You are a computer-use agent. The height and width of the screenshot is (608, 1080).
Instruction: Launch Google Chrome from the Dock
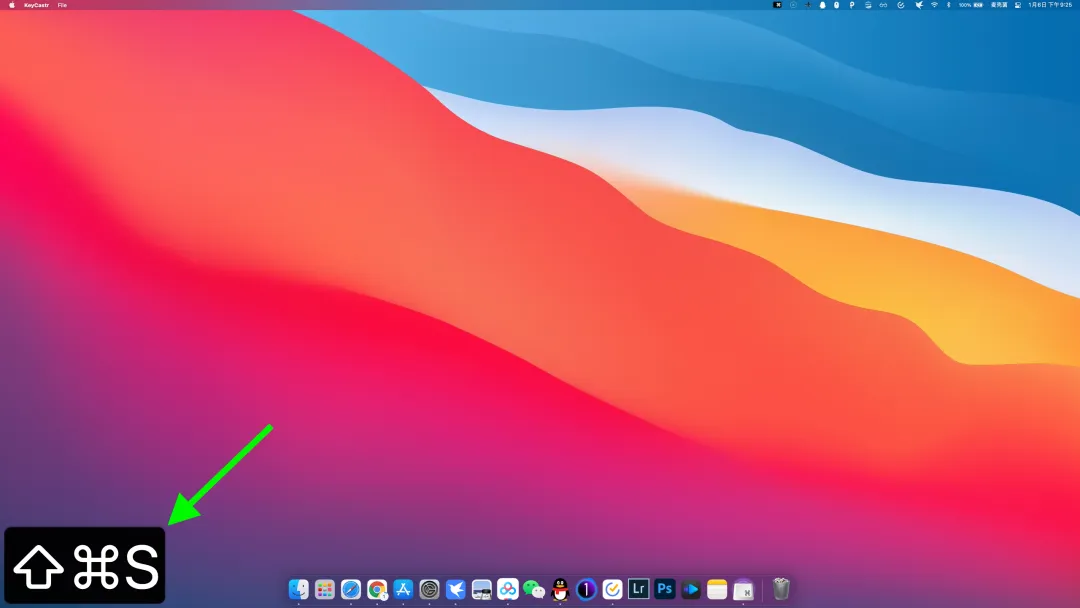[x=377, y=589]
